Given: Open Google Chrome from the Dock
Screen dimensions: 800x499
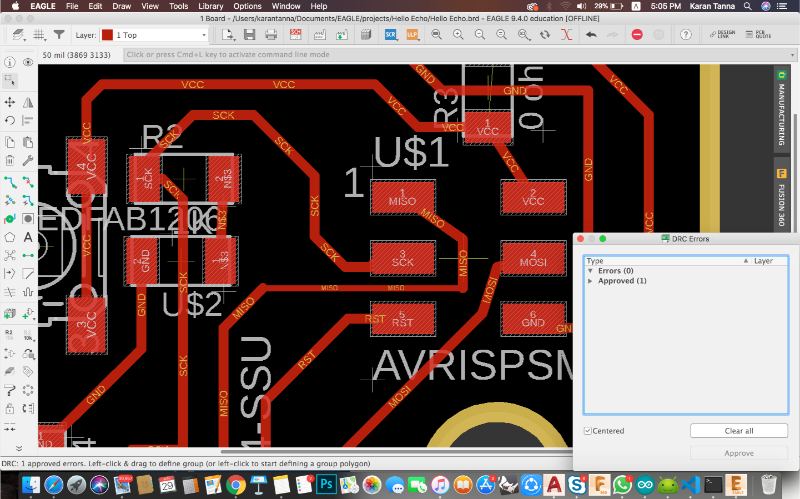Looking at the screenshot, I should [235, 484].
